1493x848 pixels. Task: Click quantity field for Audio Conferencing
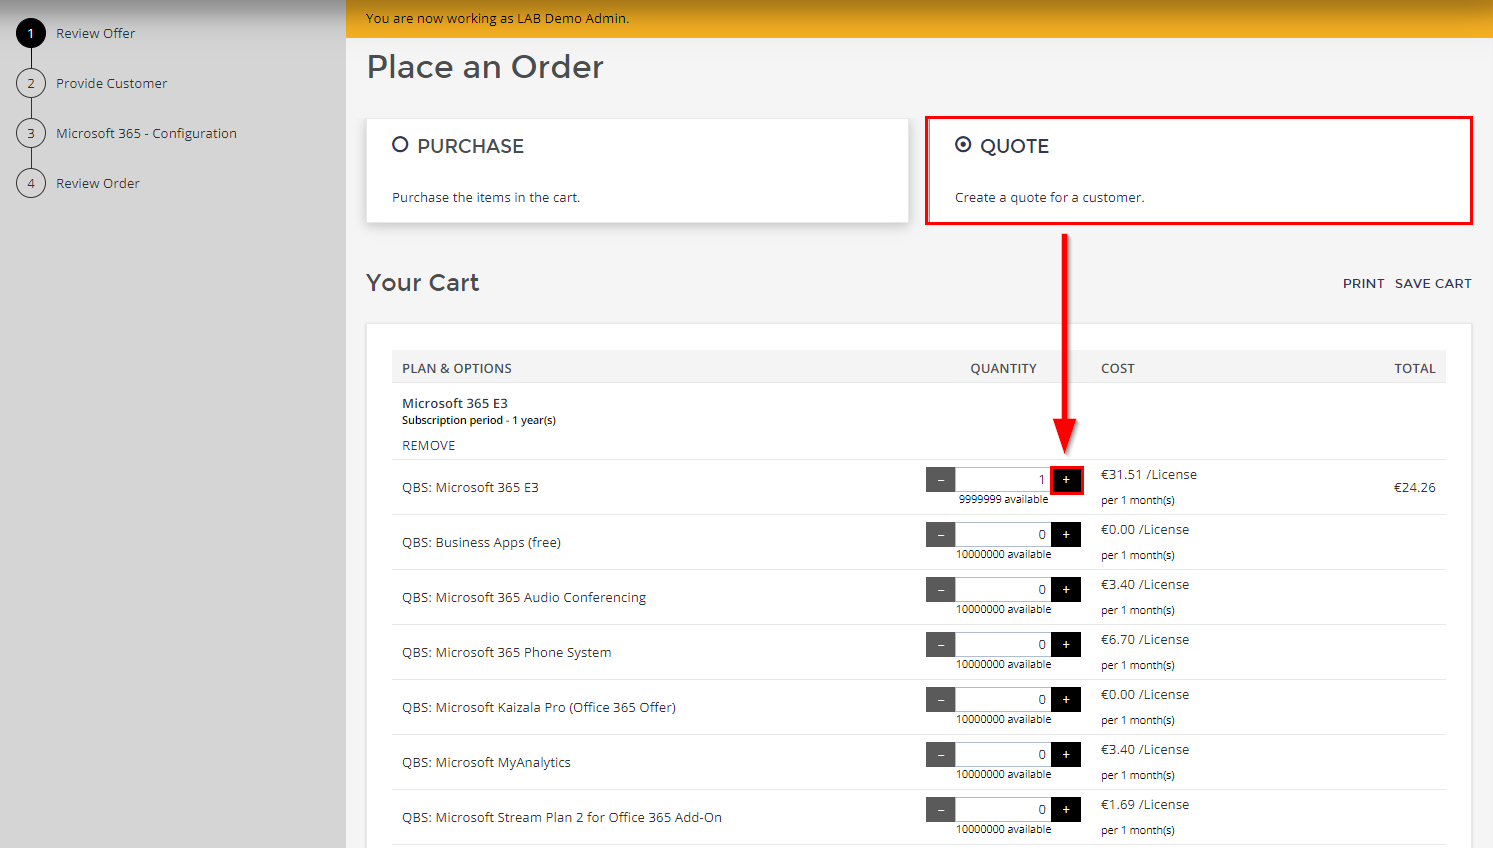point(1003,590)
